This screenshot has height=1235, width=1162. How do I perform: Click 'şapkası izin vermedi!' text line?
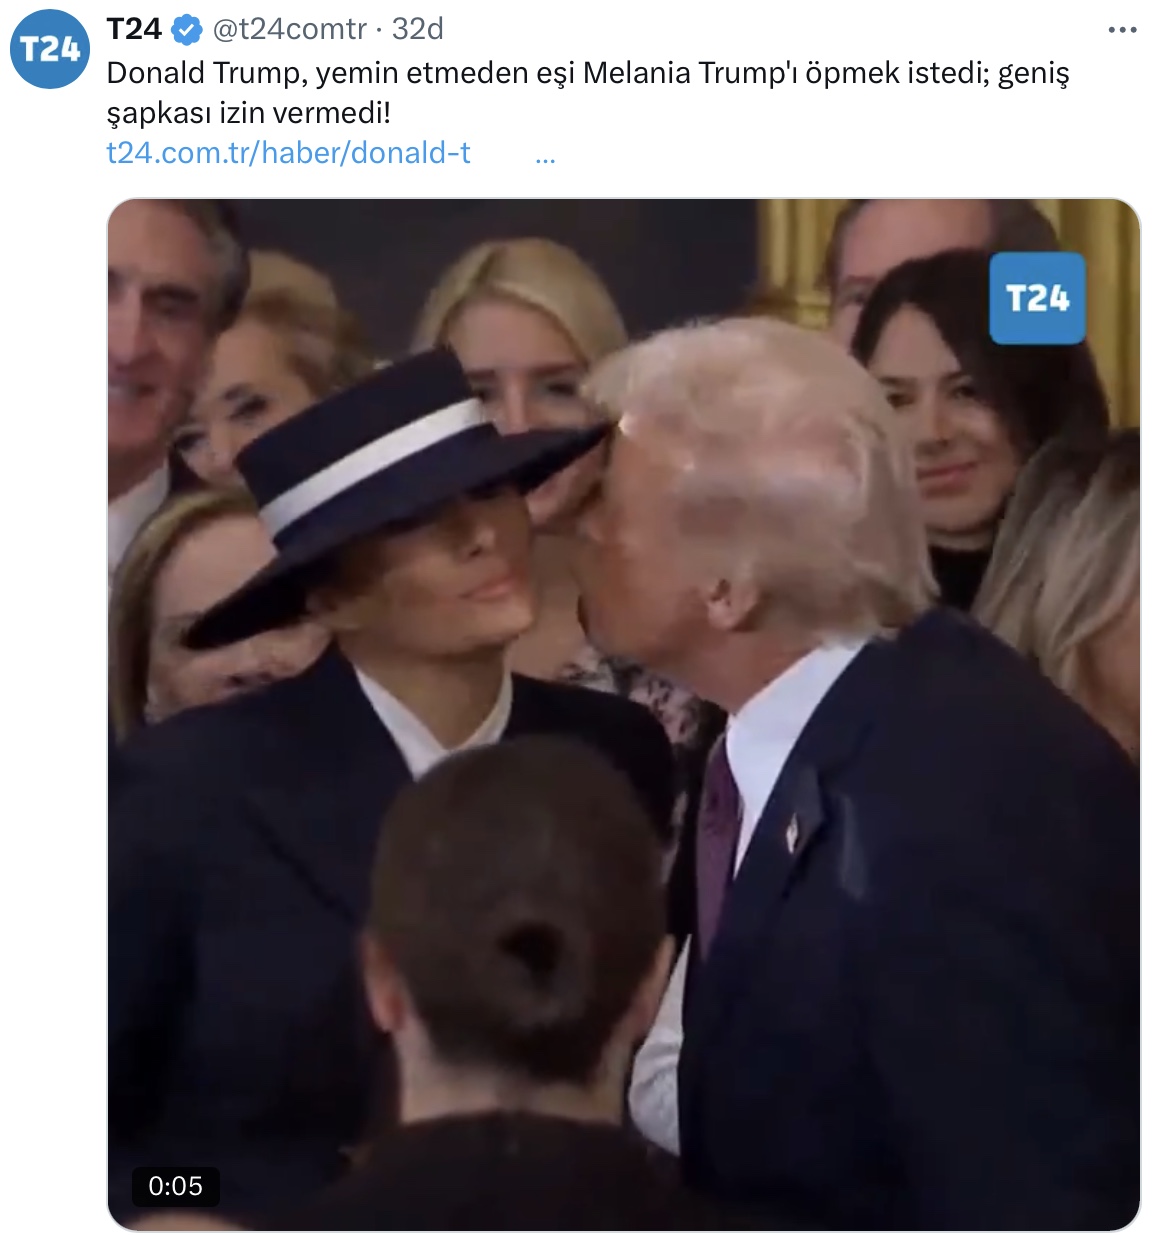point(248,113)
